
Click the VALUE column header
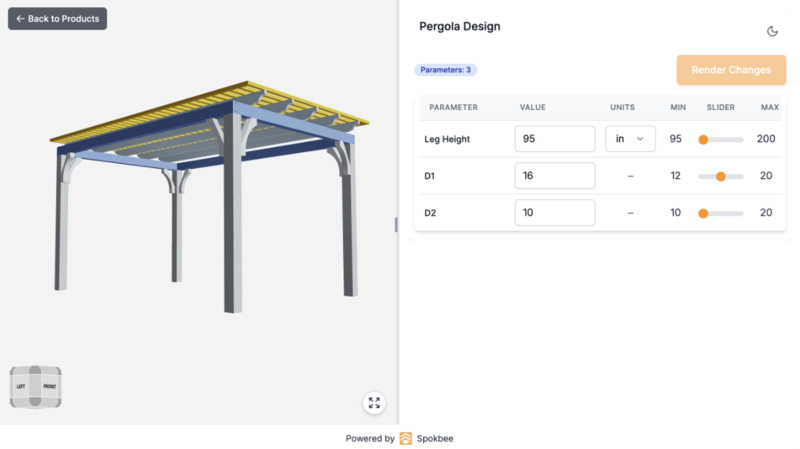[x=532, y=107]
